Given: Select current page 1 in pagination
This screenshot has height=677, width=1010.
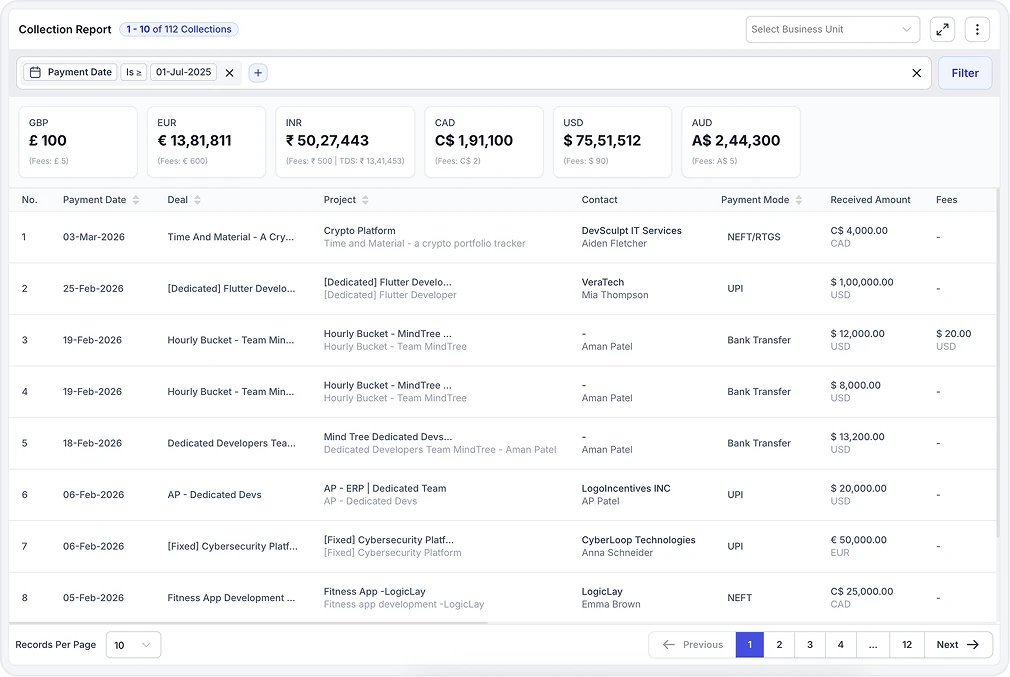Looking at the screenshot, I should [x=750, y=645].
